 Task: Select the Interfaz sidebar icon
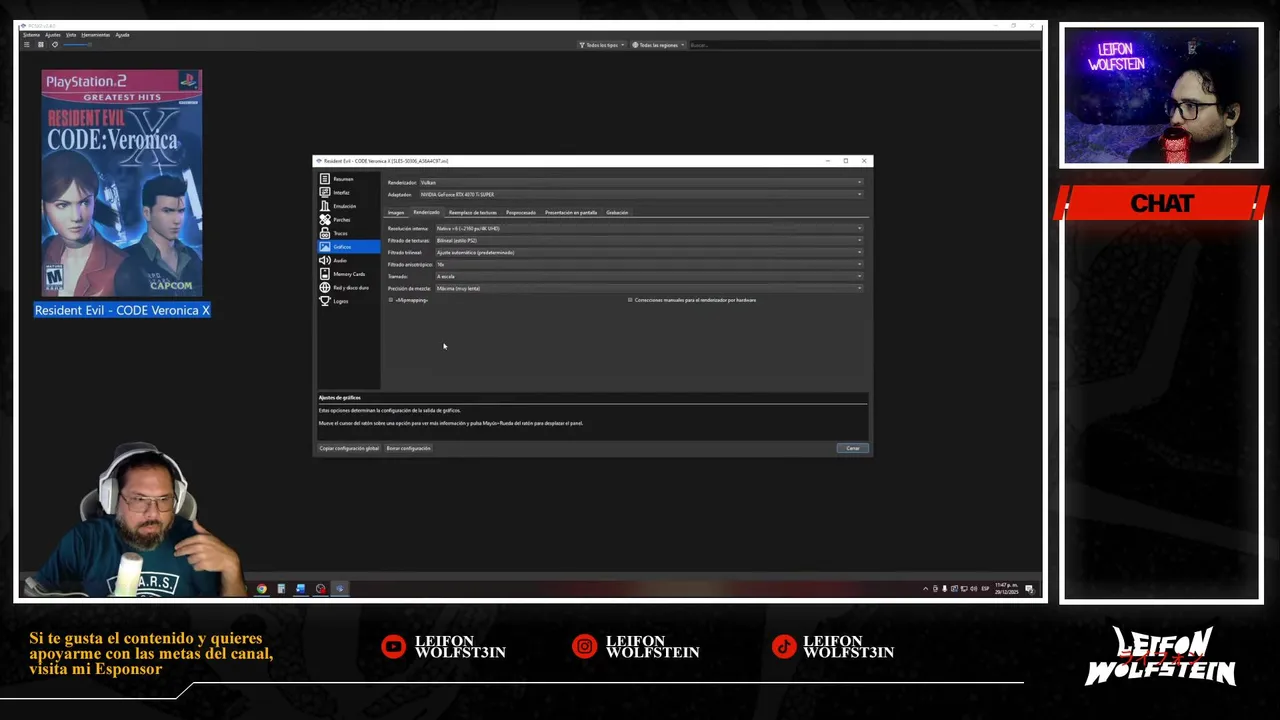click(324, 192)
